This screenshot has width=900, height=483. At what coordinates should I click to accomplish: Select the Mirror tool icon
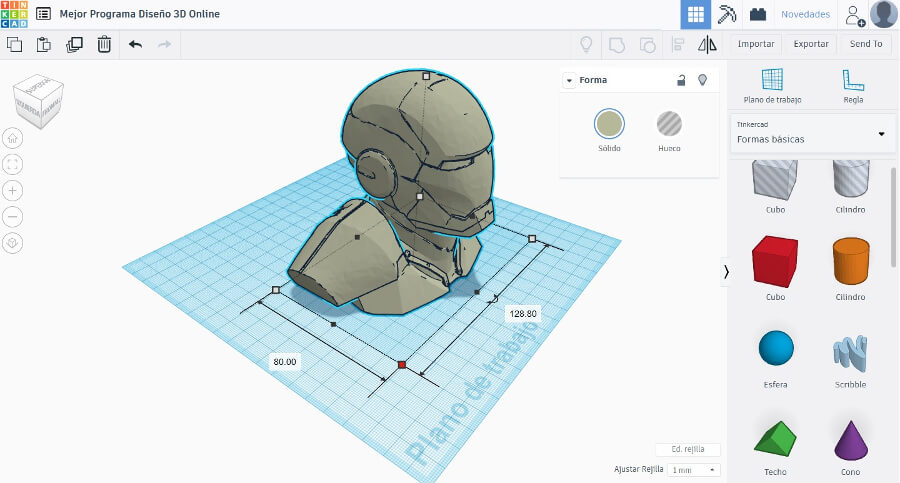pos(707,44)
